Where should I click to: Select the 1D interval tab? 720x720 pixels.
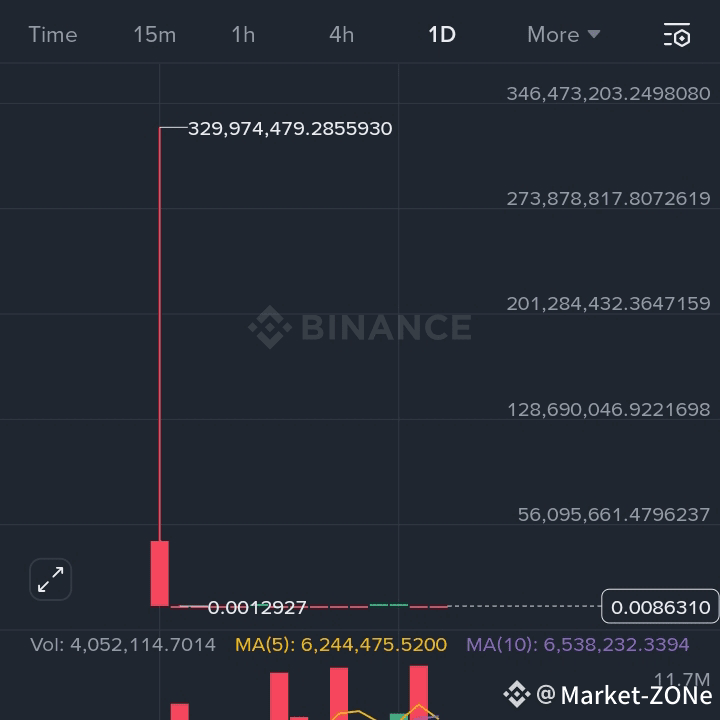point(442,35)
